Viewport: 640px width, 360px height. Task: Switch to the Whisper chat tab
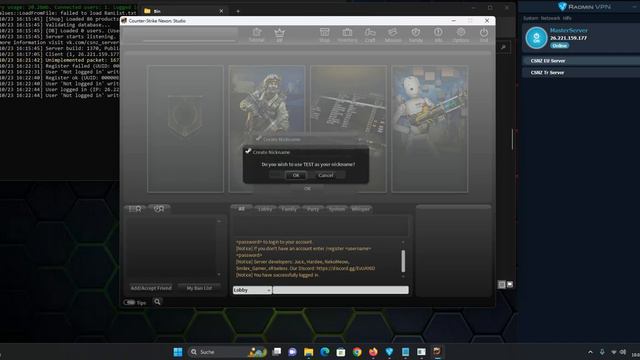pyautogui.click(x=361, y=209)
